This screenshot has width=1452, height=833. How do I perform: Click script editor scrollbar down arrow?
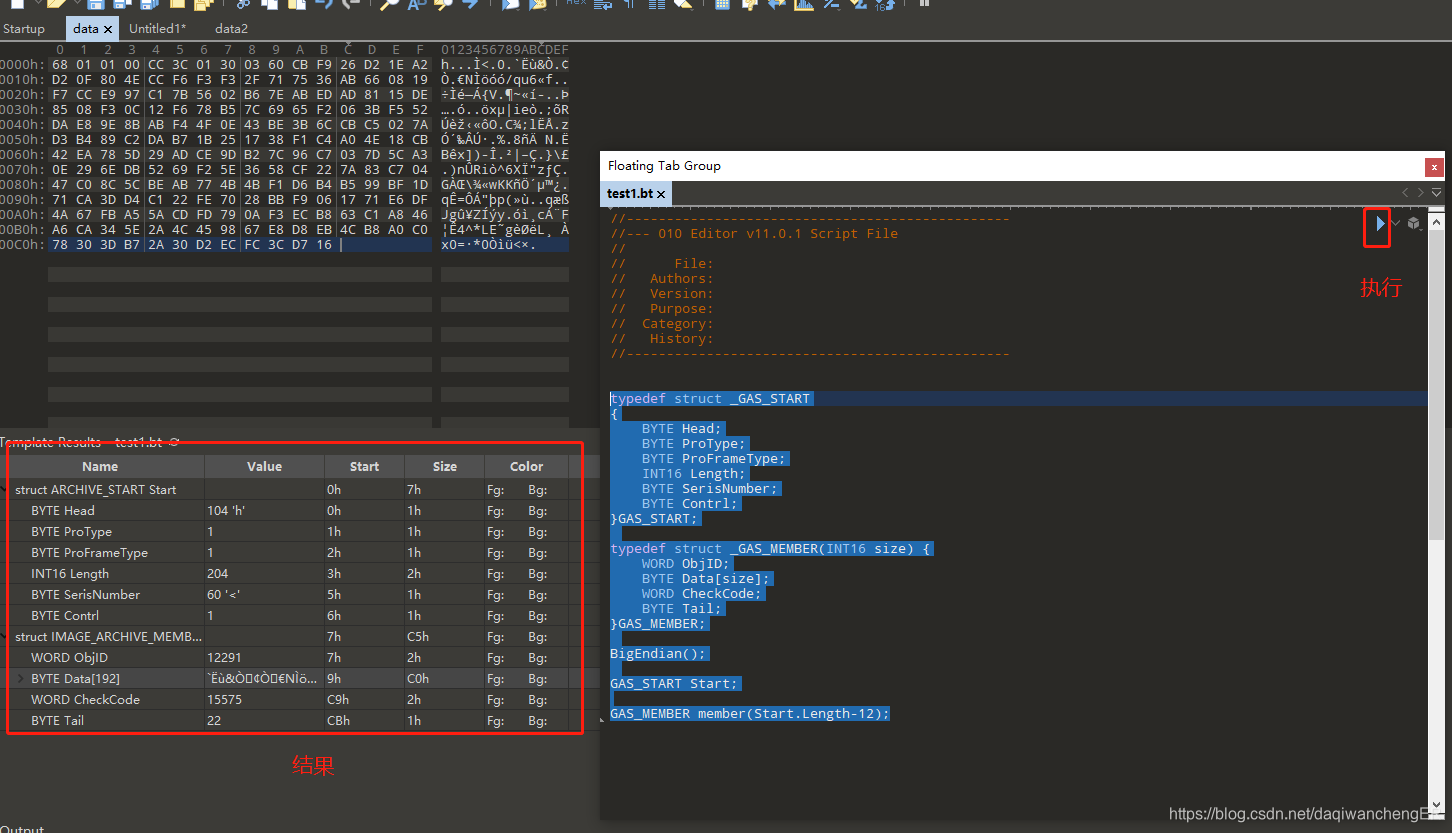[1436, 806]
